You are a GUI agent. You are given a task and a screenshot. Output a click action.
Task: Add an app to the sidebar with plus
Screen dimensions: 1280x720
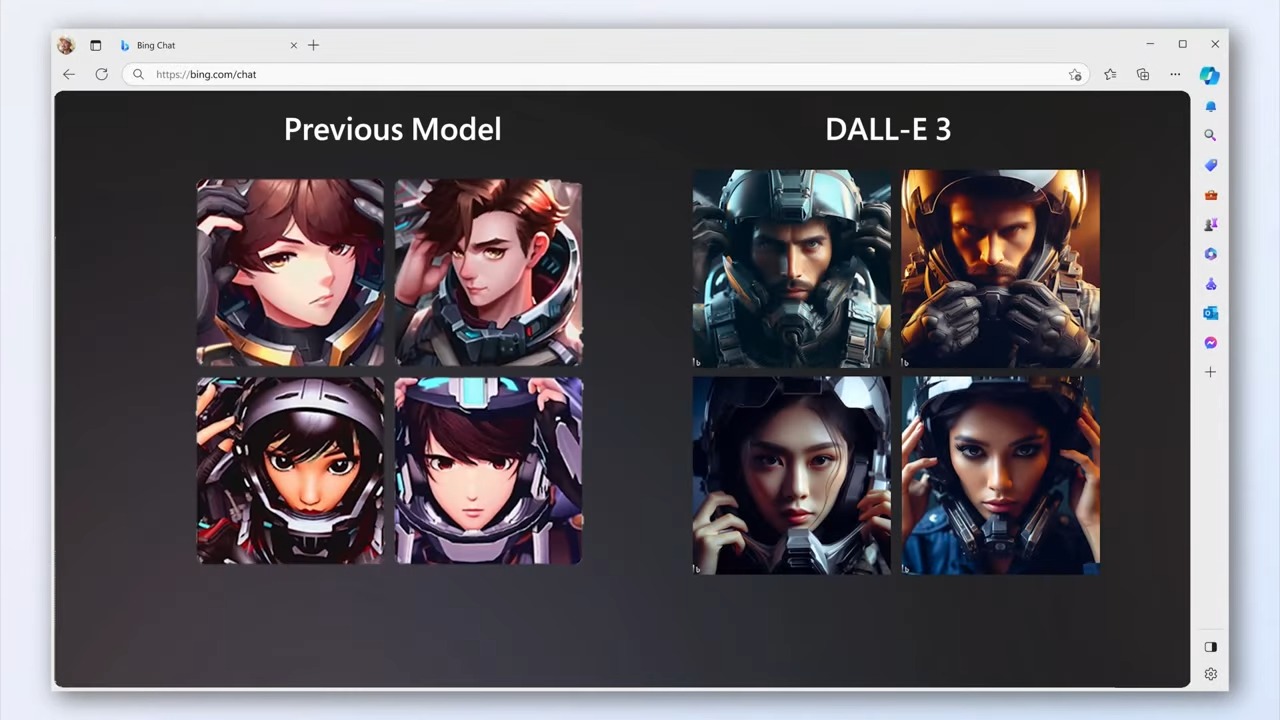click(x=1210, y=372)
